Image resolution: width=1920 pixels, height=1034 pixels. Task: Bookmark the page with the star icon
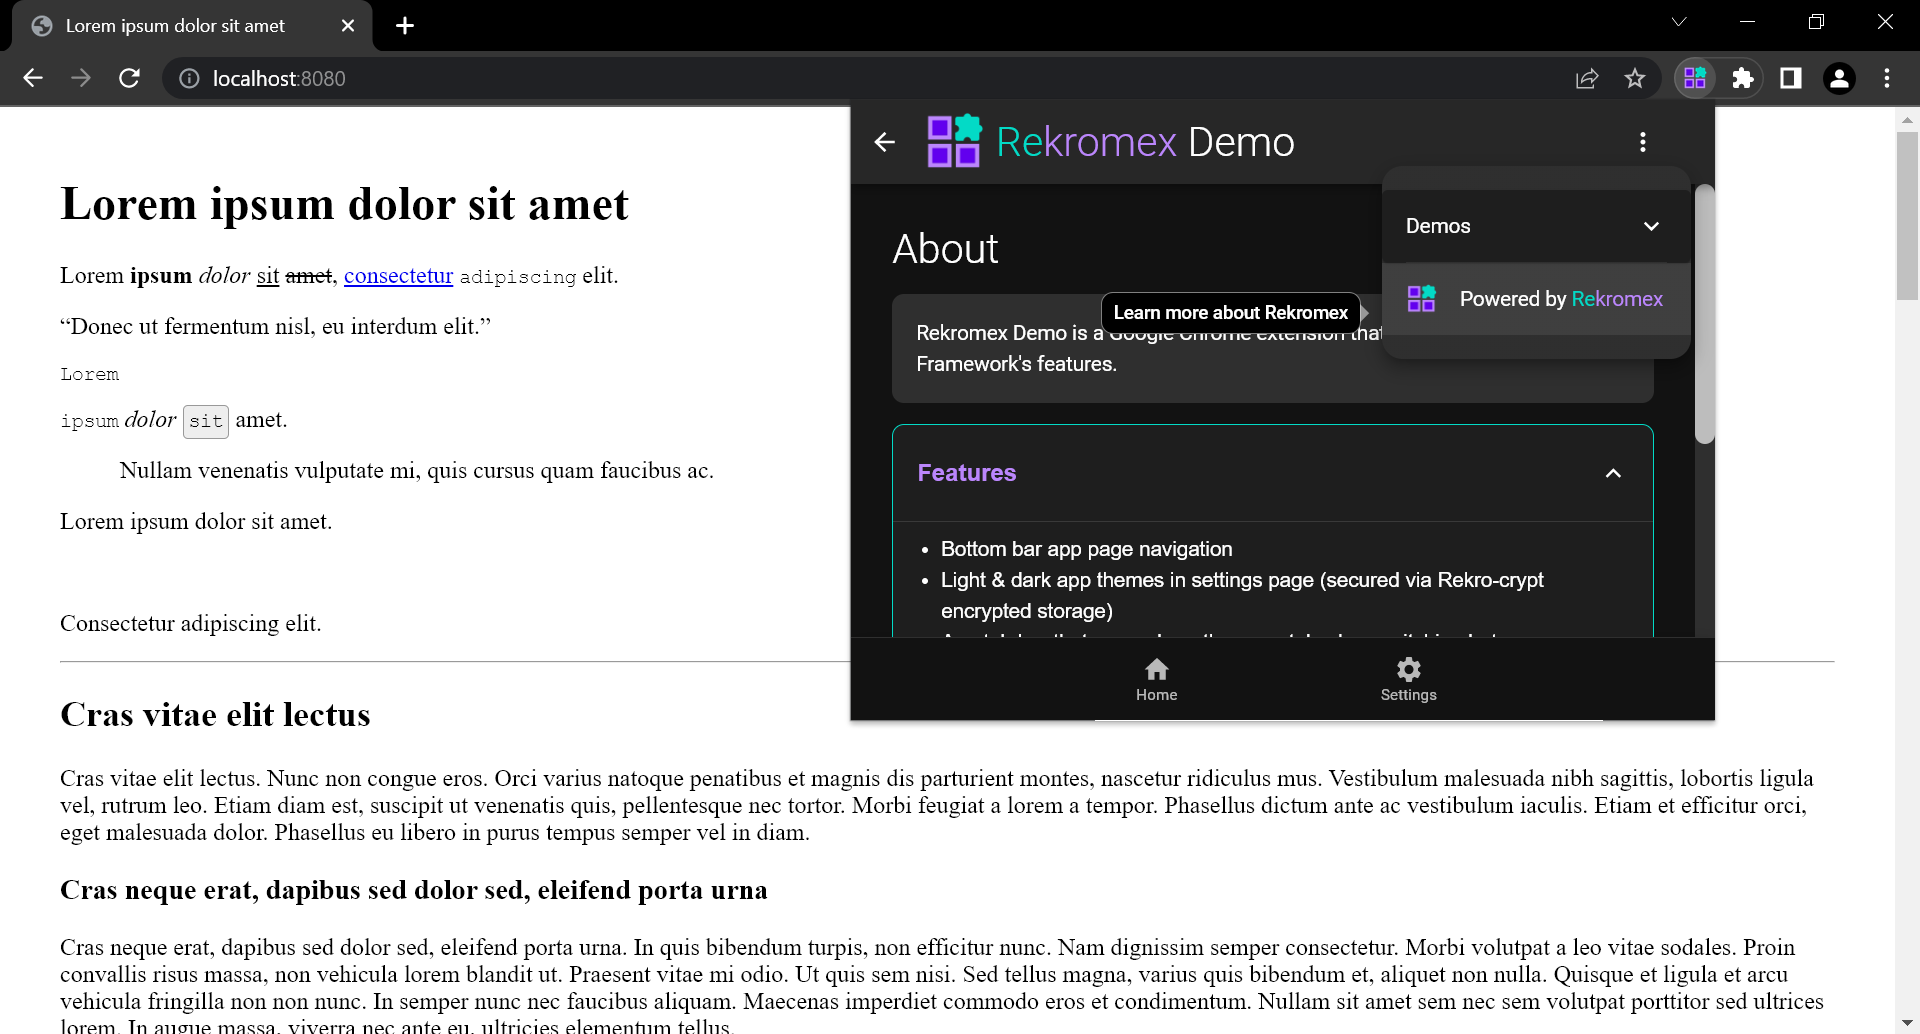click(x=1635, y=78)
